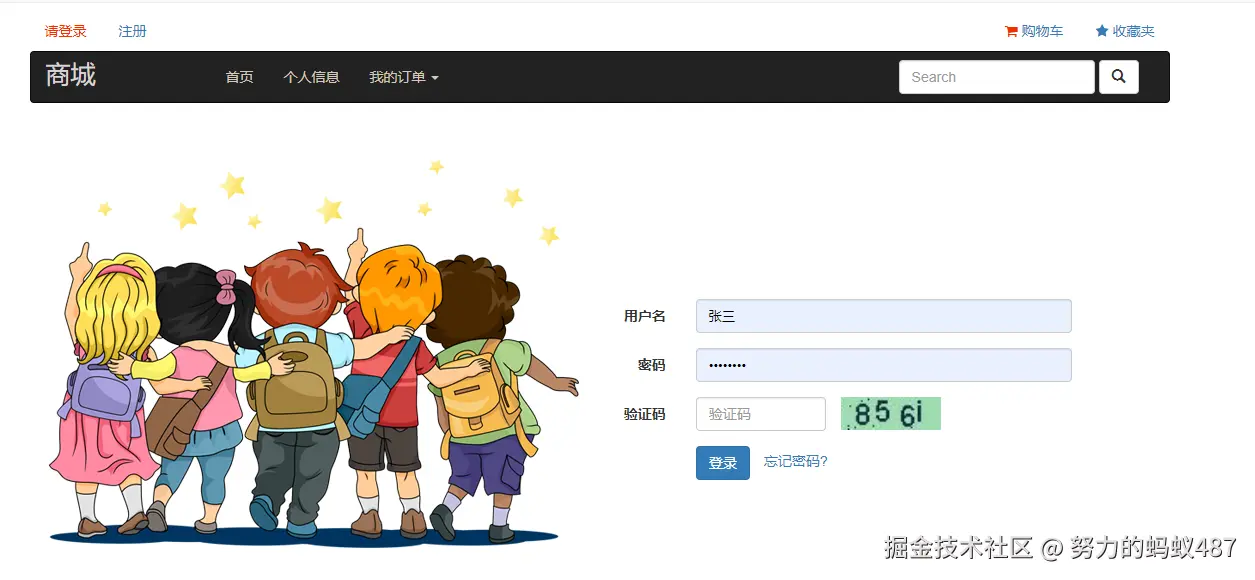The image size is (1255, 580).
Task: Focus the Search input box
Action: [997, 77]
